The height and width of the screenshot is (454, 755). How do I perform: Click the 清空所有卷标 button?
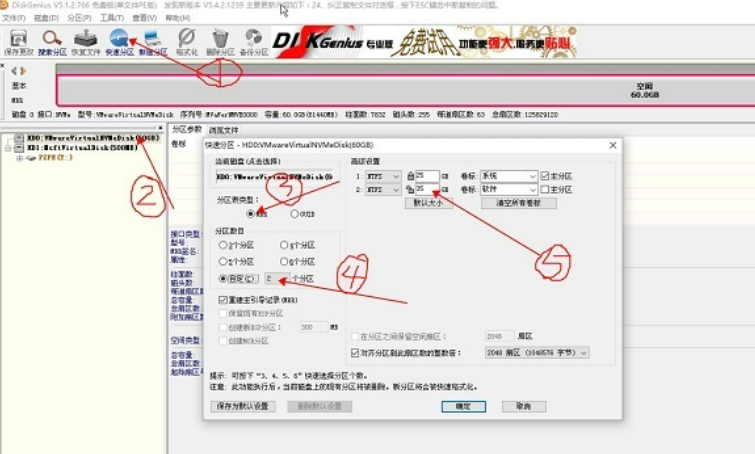519,203
